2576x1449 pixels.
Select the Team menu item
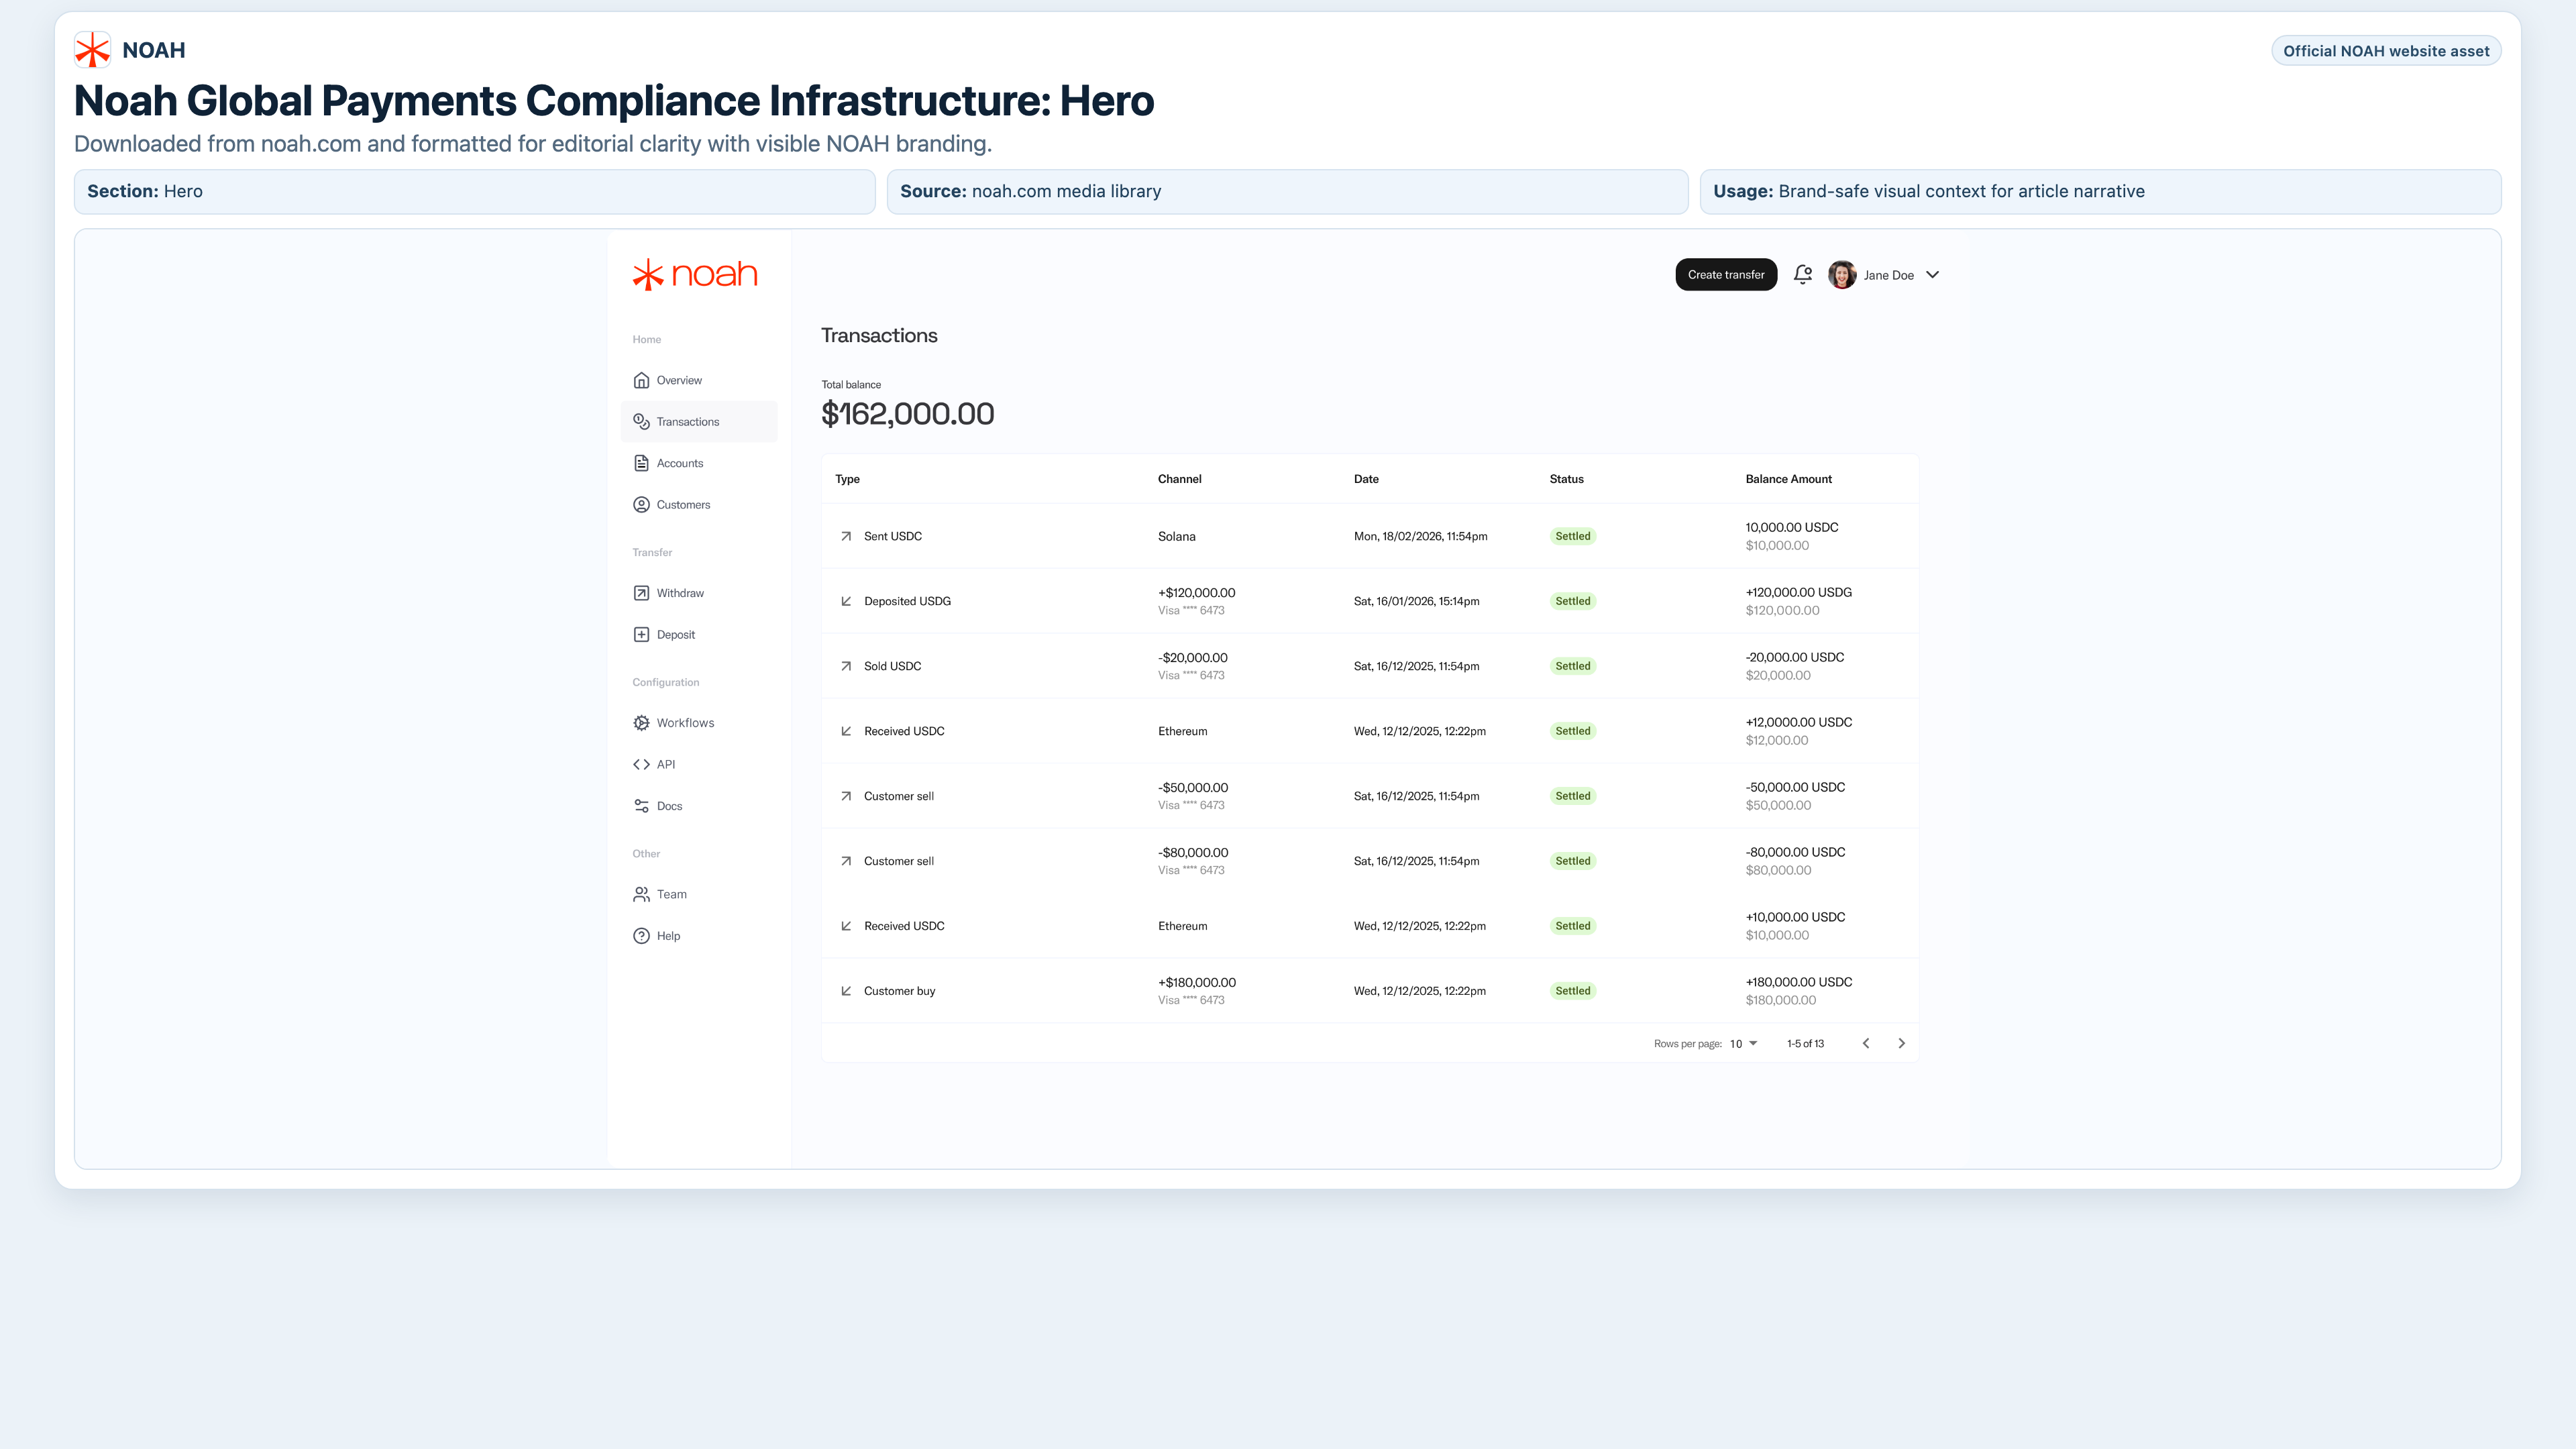(x=671, y=893)
